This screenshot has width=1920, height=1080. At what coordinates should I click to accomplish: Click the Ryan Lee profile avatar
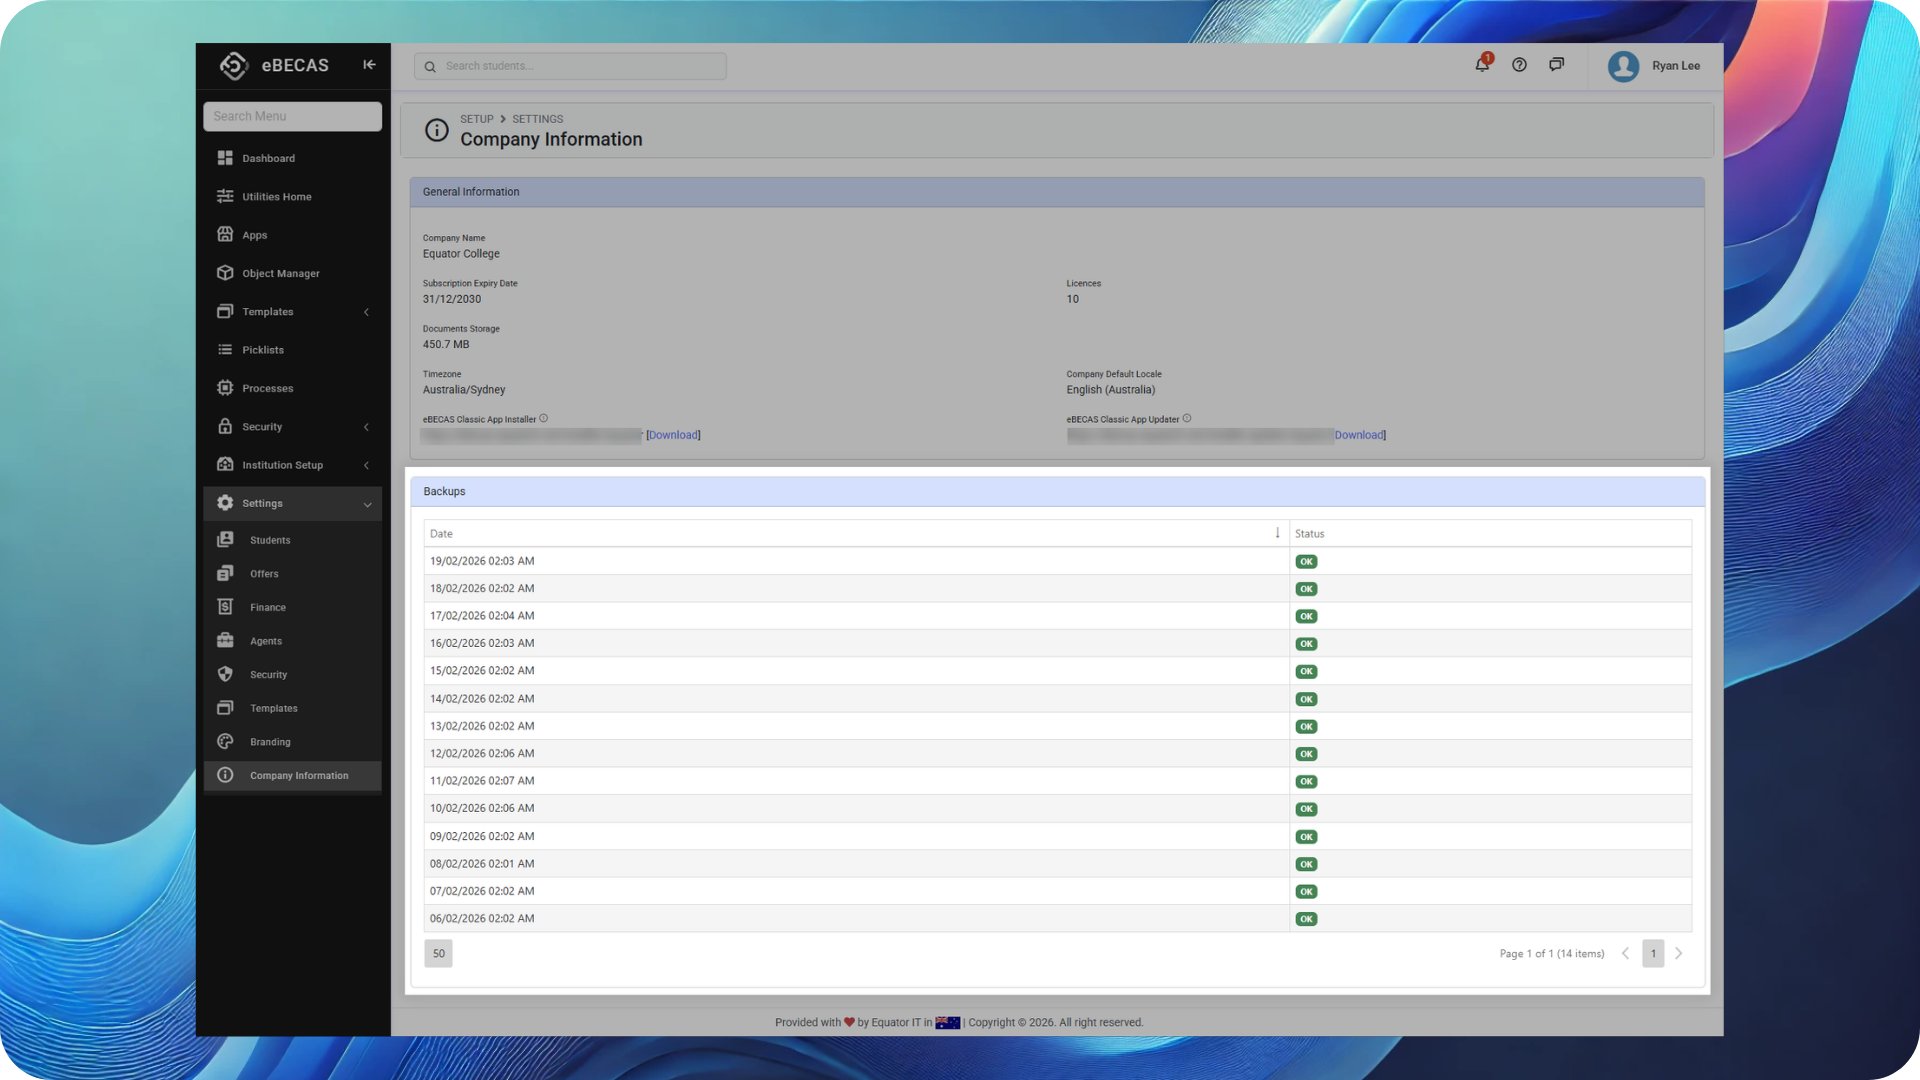tap(1623, 66)
